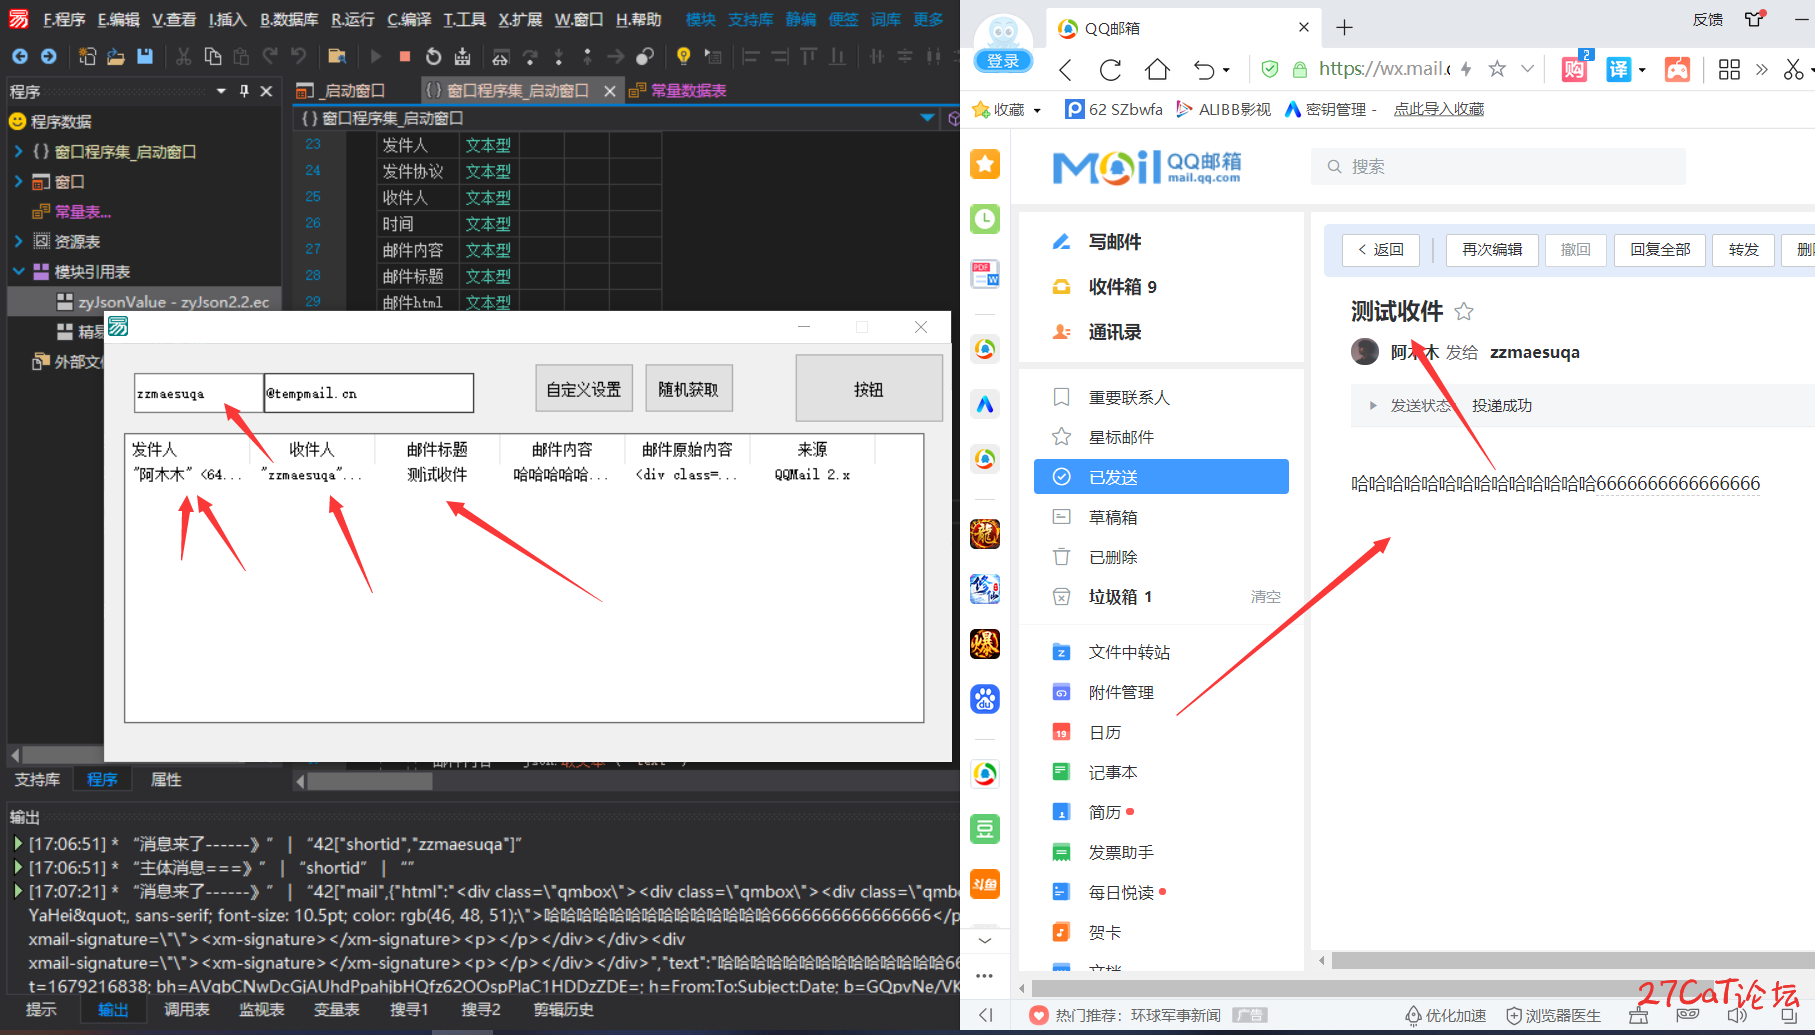Click the large 按钮 button in app window
Screen dimensions: 1815x1035
coord(869,389)
